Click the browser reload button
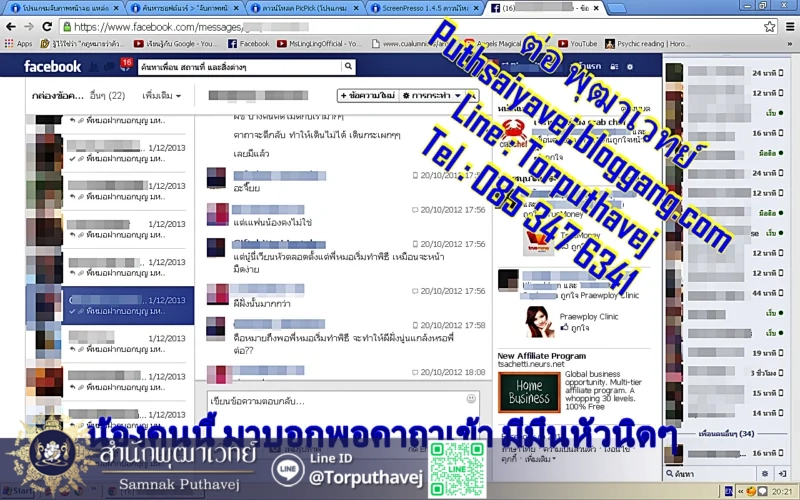 pyautogui.click(x=47, y=27)
